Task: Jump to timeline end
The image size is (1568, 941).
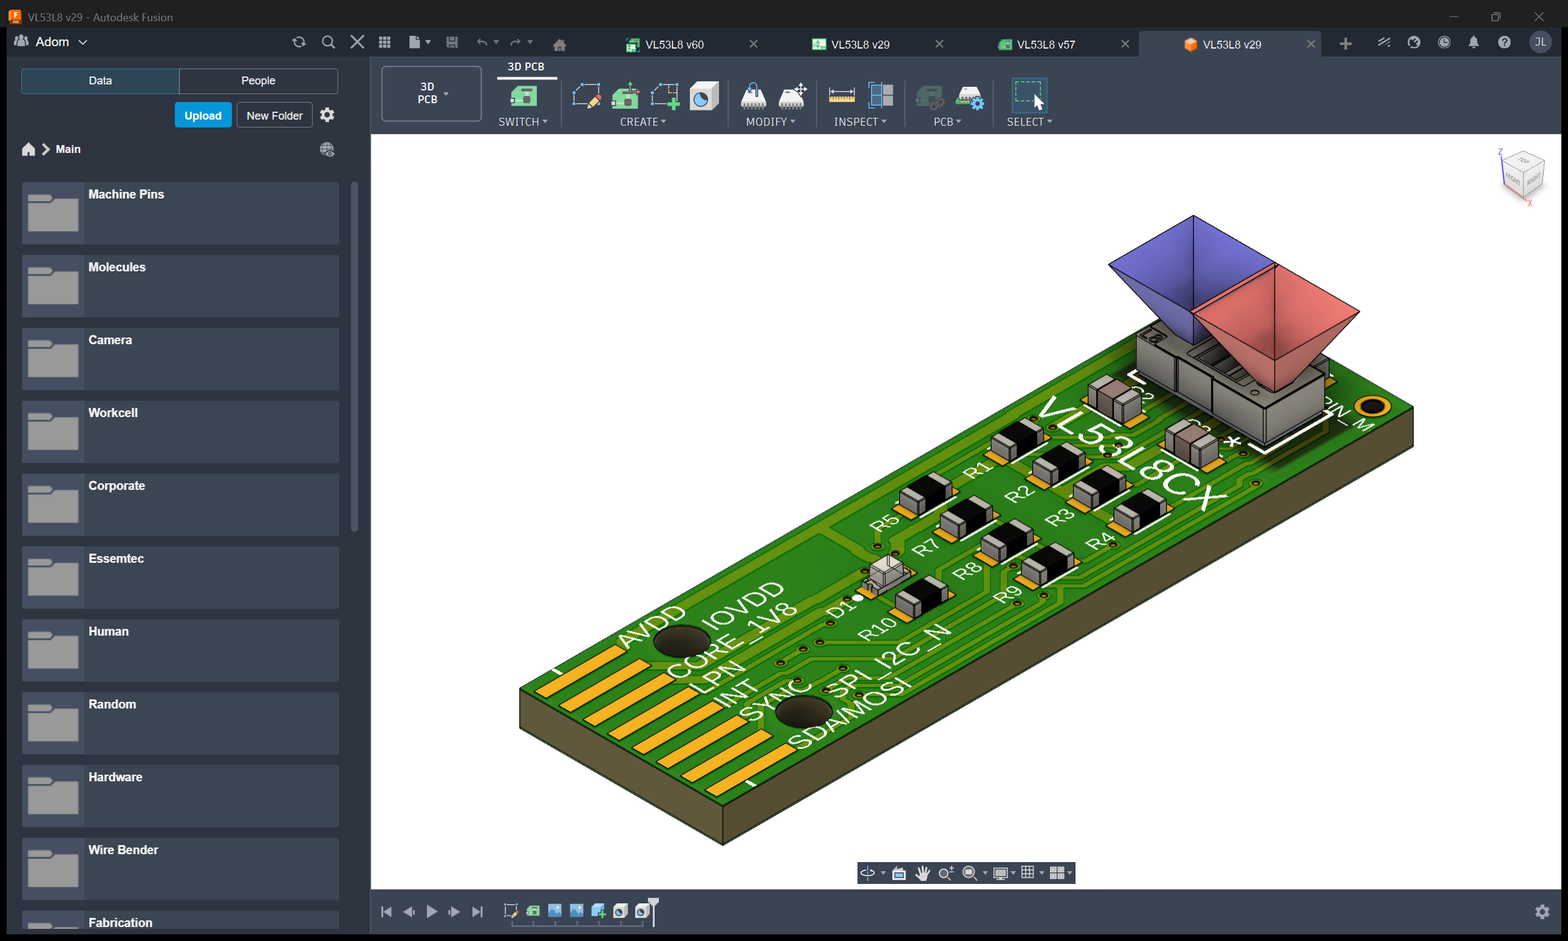Action: (477, 912)
